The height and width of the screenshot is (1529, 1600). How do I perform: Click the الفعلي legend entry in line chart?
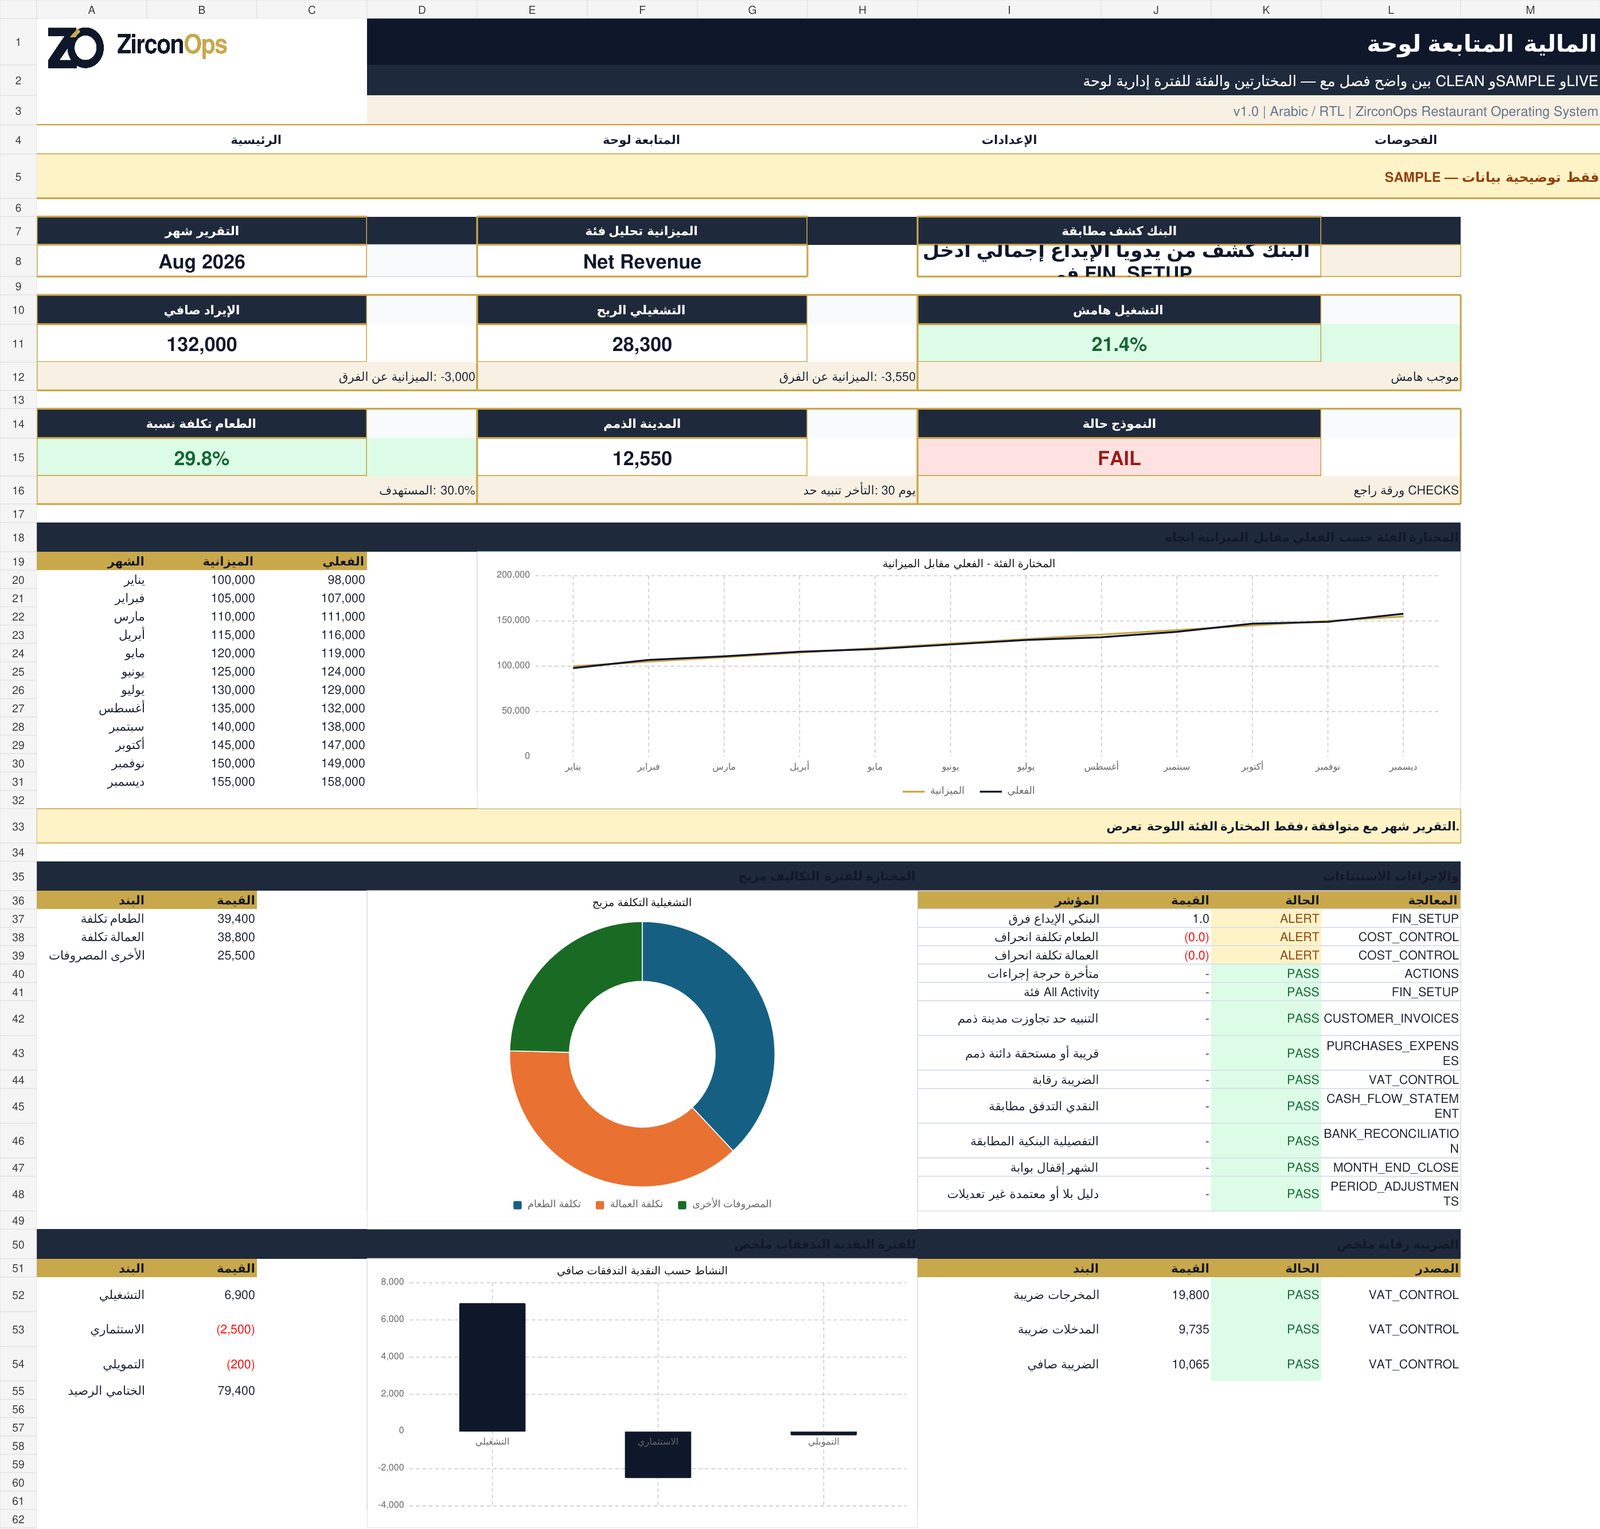coord(1007,791)
